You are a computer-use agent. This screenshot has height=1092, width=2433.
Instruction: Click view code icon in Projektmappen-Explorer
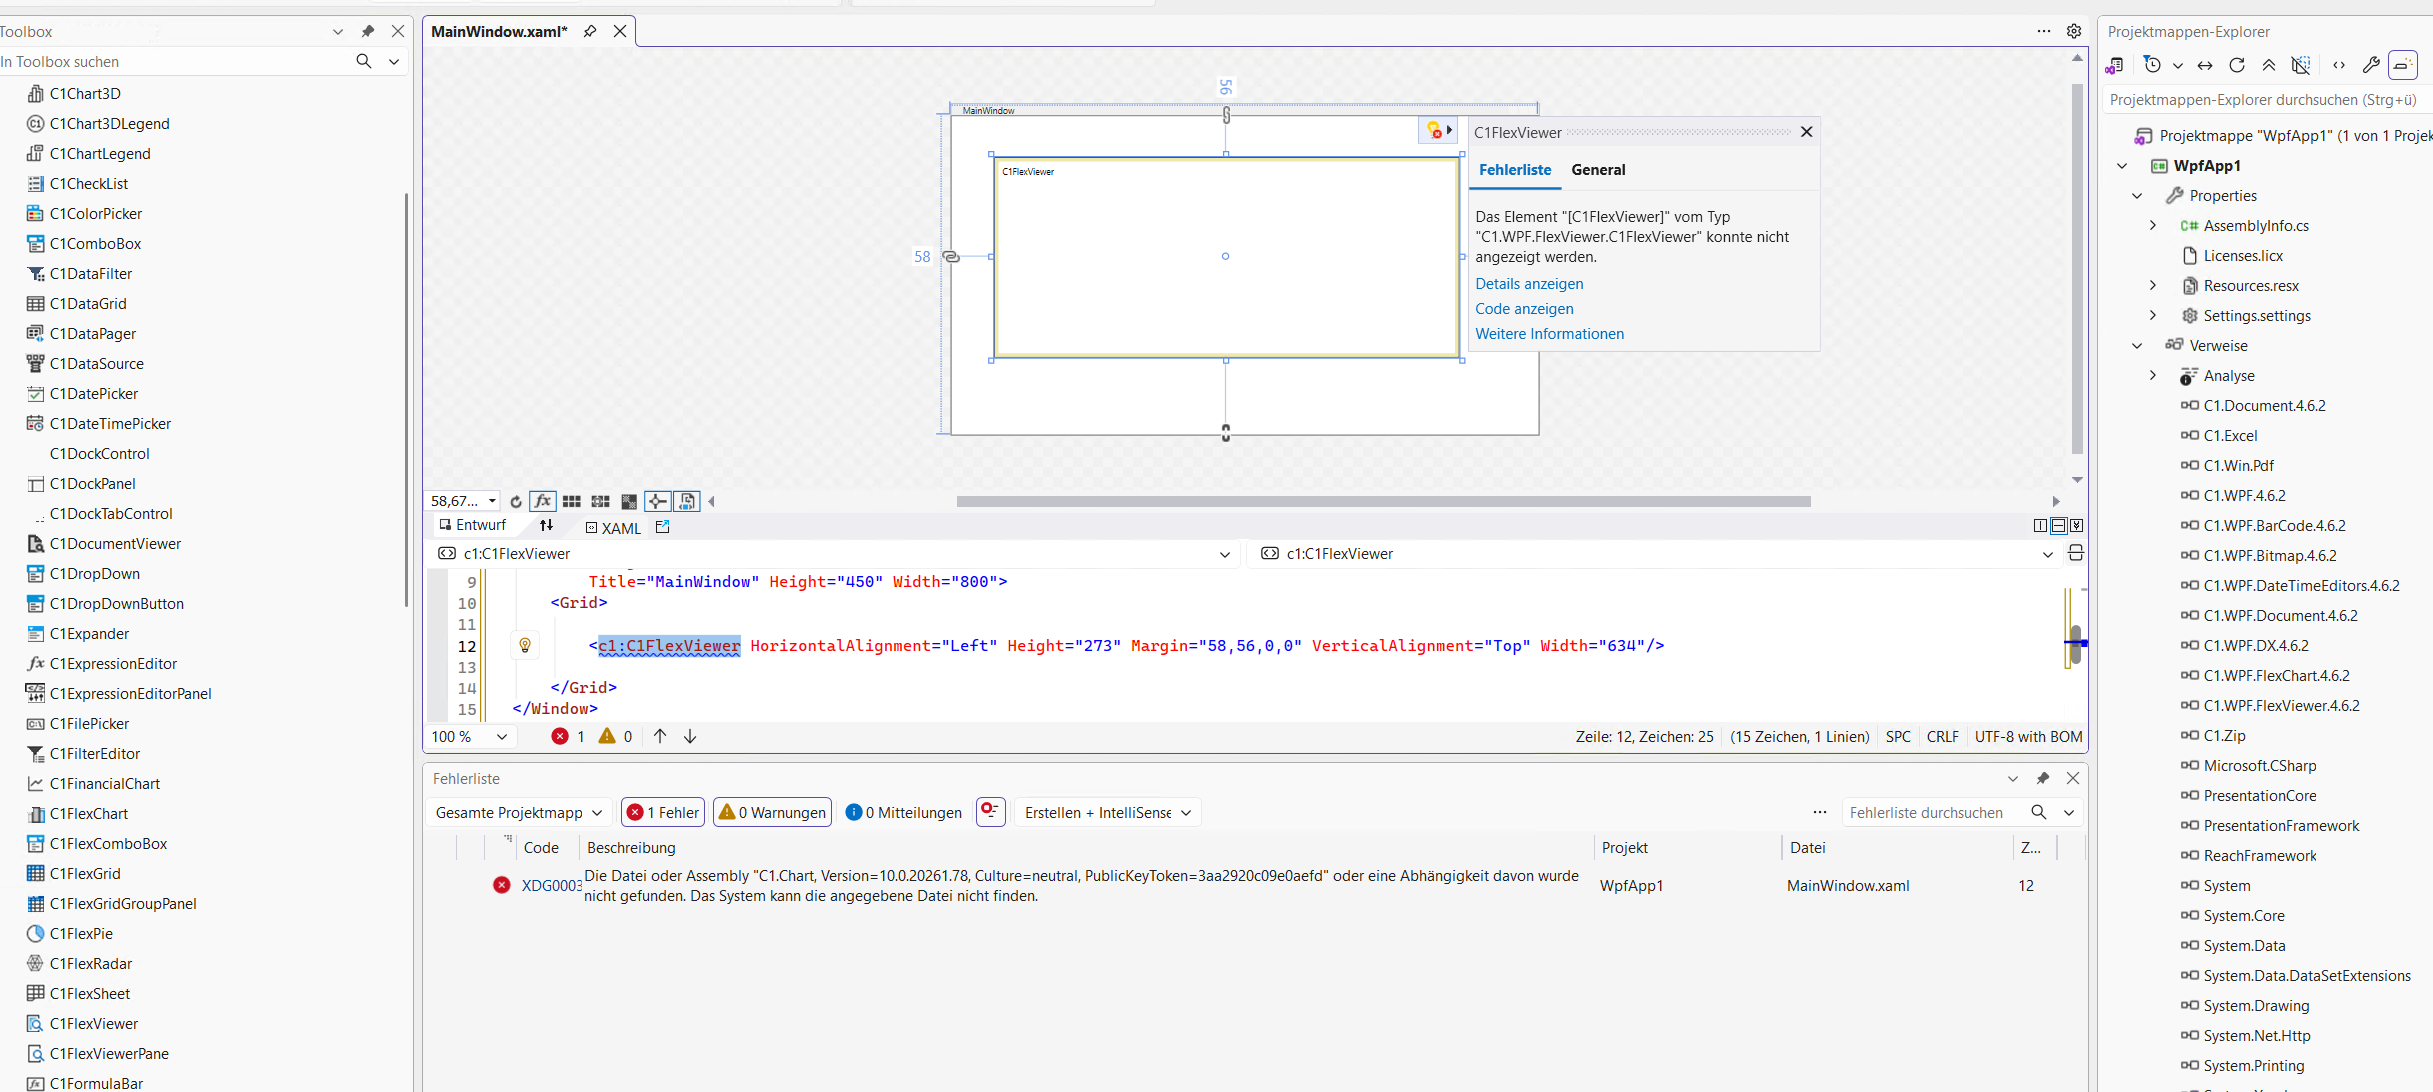click(2339, 66)
